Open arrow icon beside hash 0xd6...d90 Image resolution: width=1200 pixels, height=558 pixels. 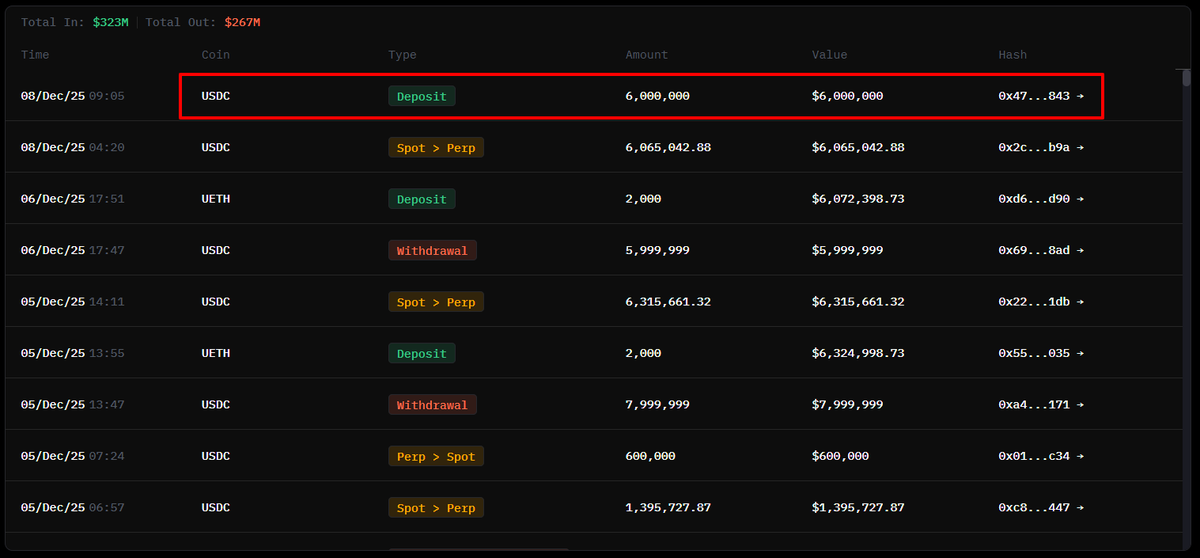click(x=1080, y=199)
